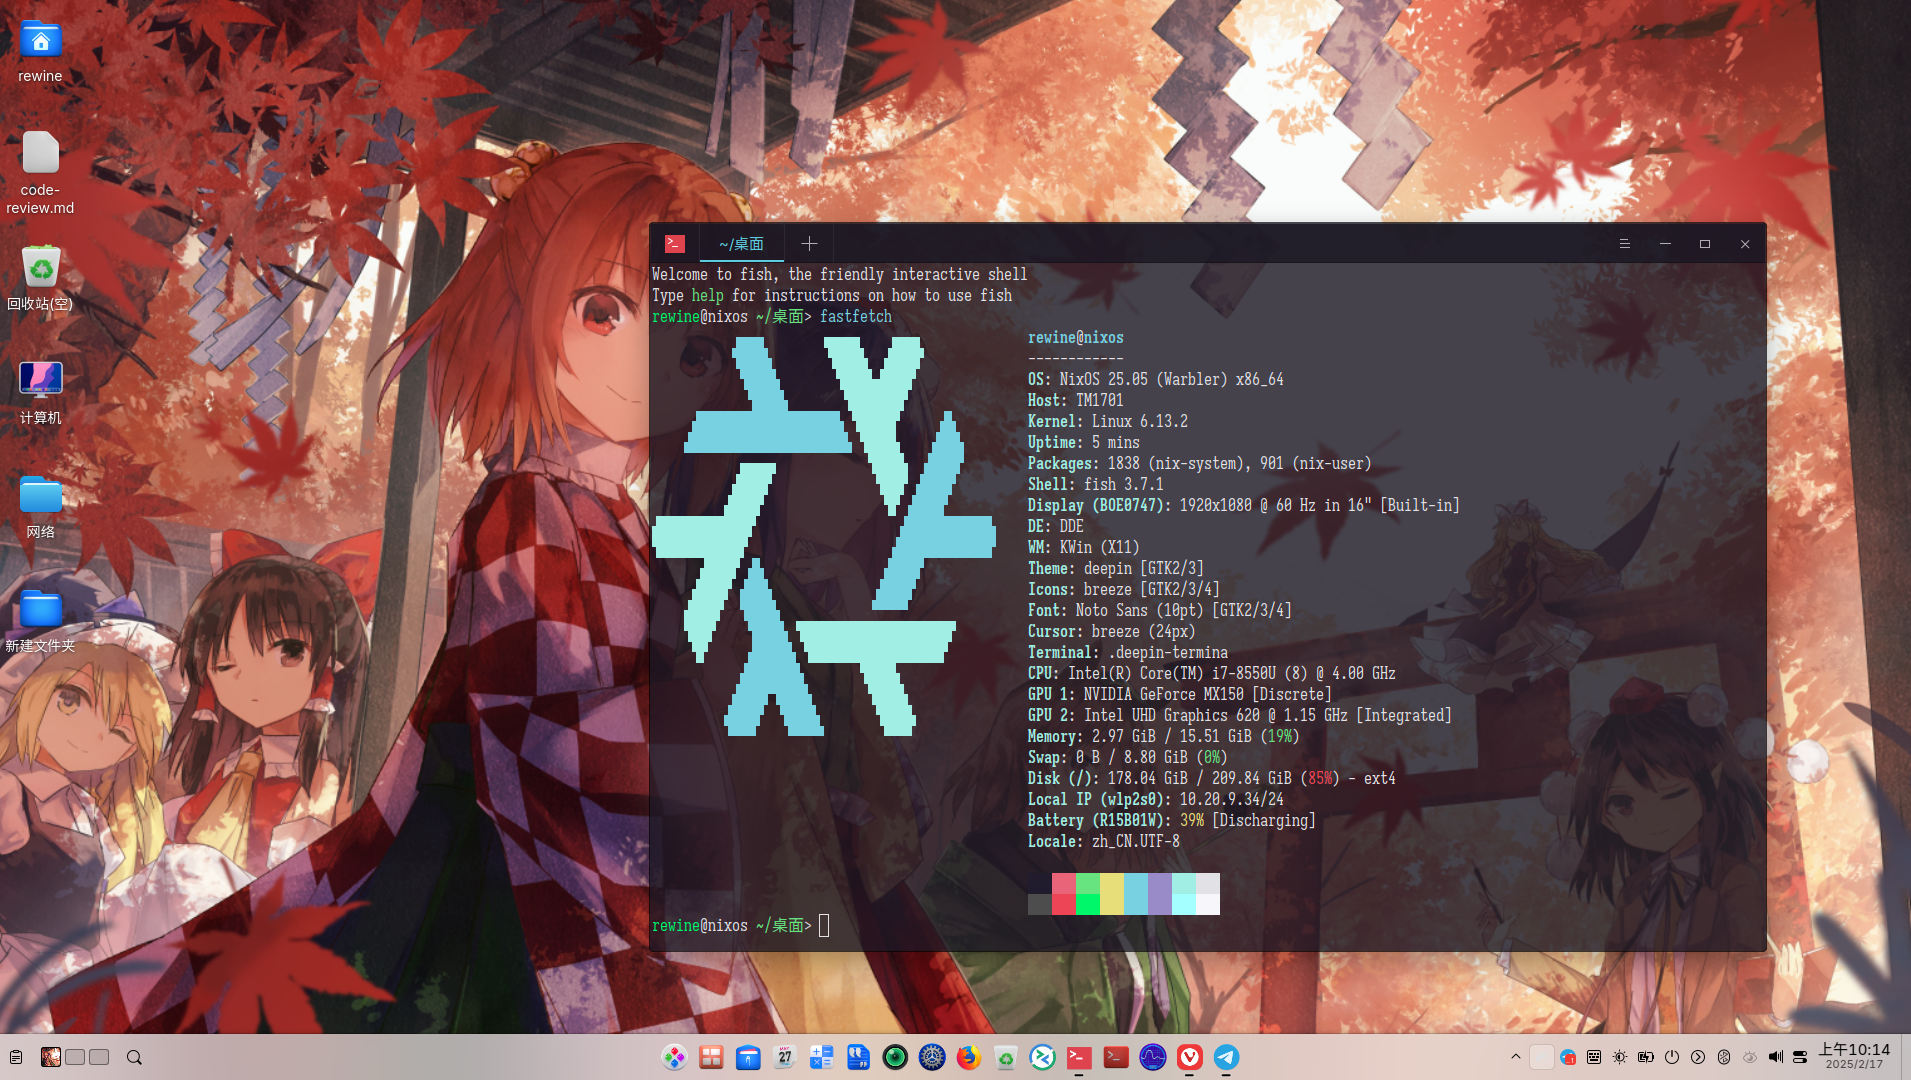Add a new terminal tab
The height and width of the screenshot is (1080, 1911).
[809, 244]
